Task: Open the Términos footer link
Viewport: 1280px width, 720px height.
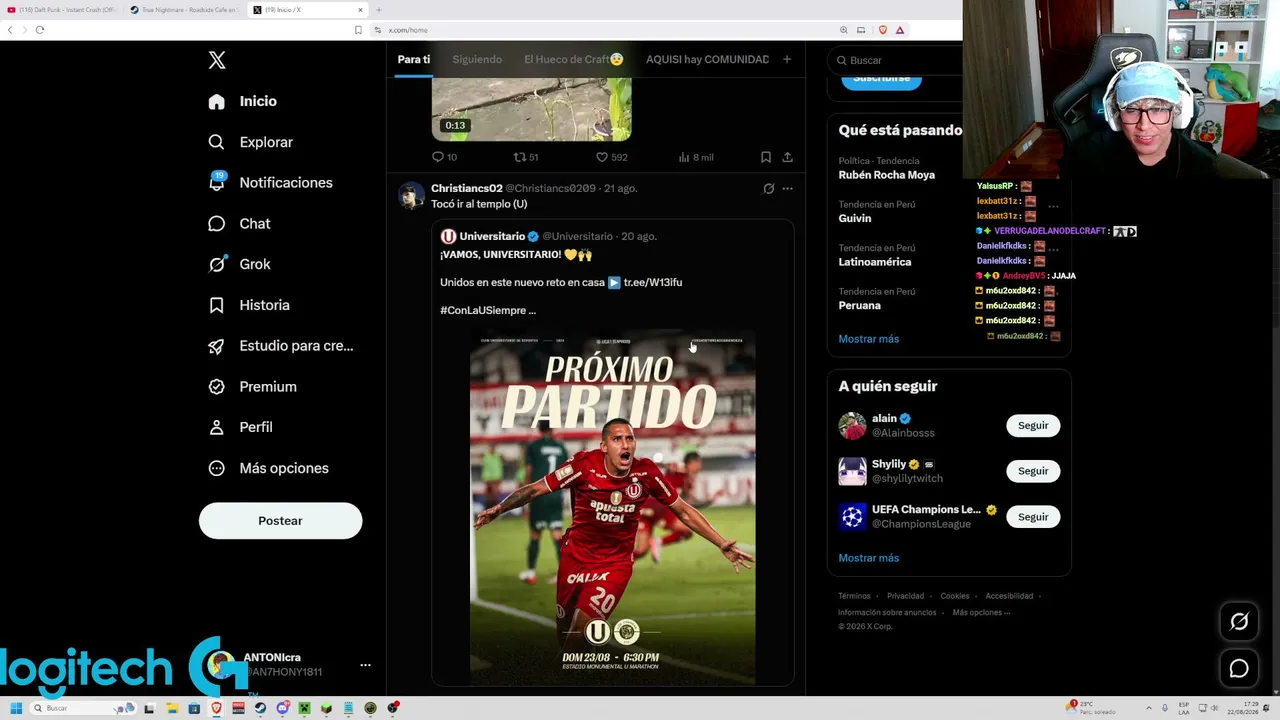Action: point(855,596)
